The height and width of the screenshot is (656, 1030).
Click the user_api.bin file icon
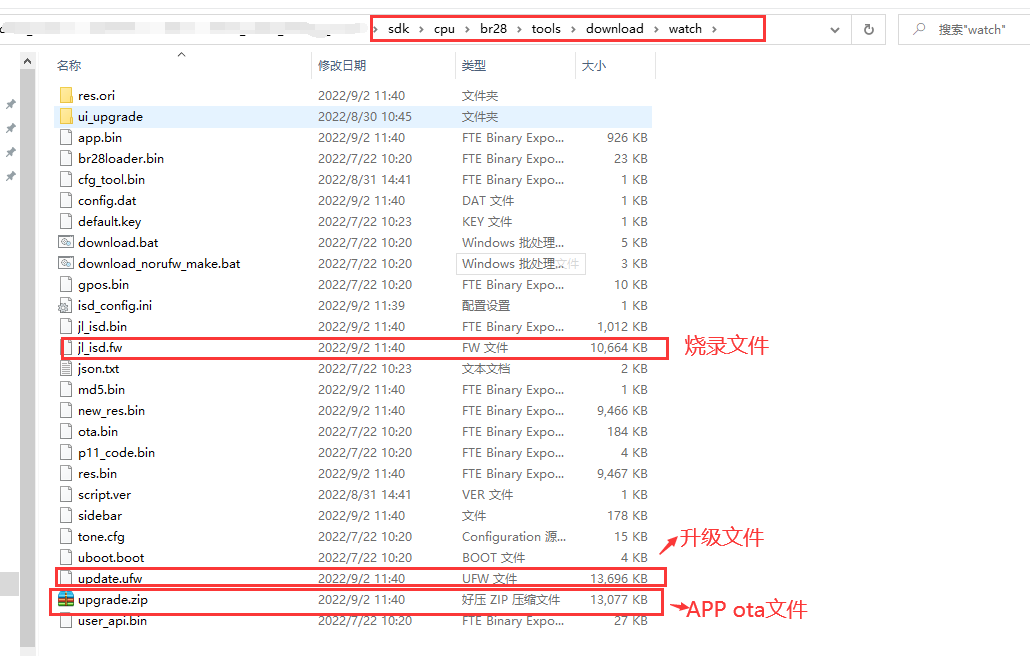[x=66, y=621]
